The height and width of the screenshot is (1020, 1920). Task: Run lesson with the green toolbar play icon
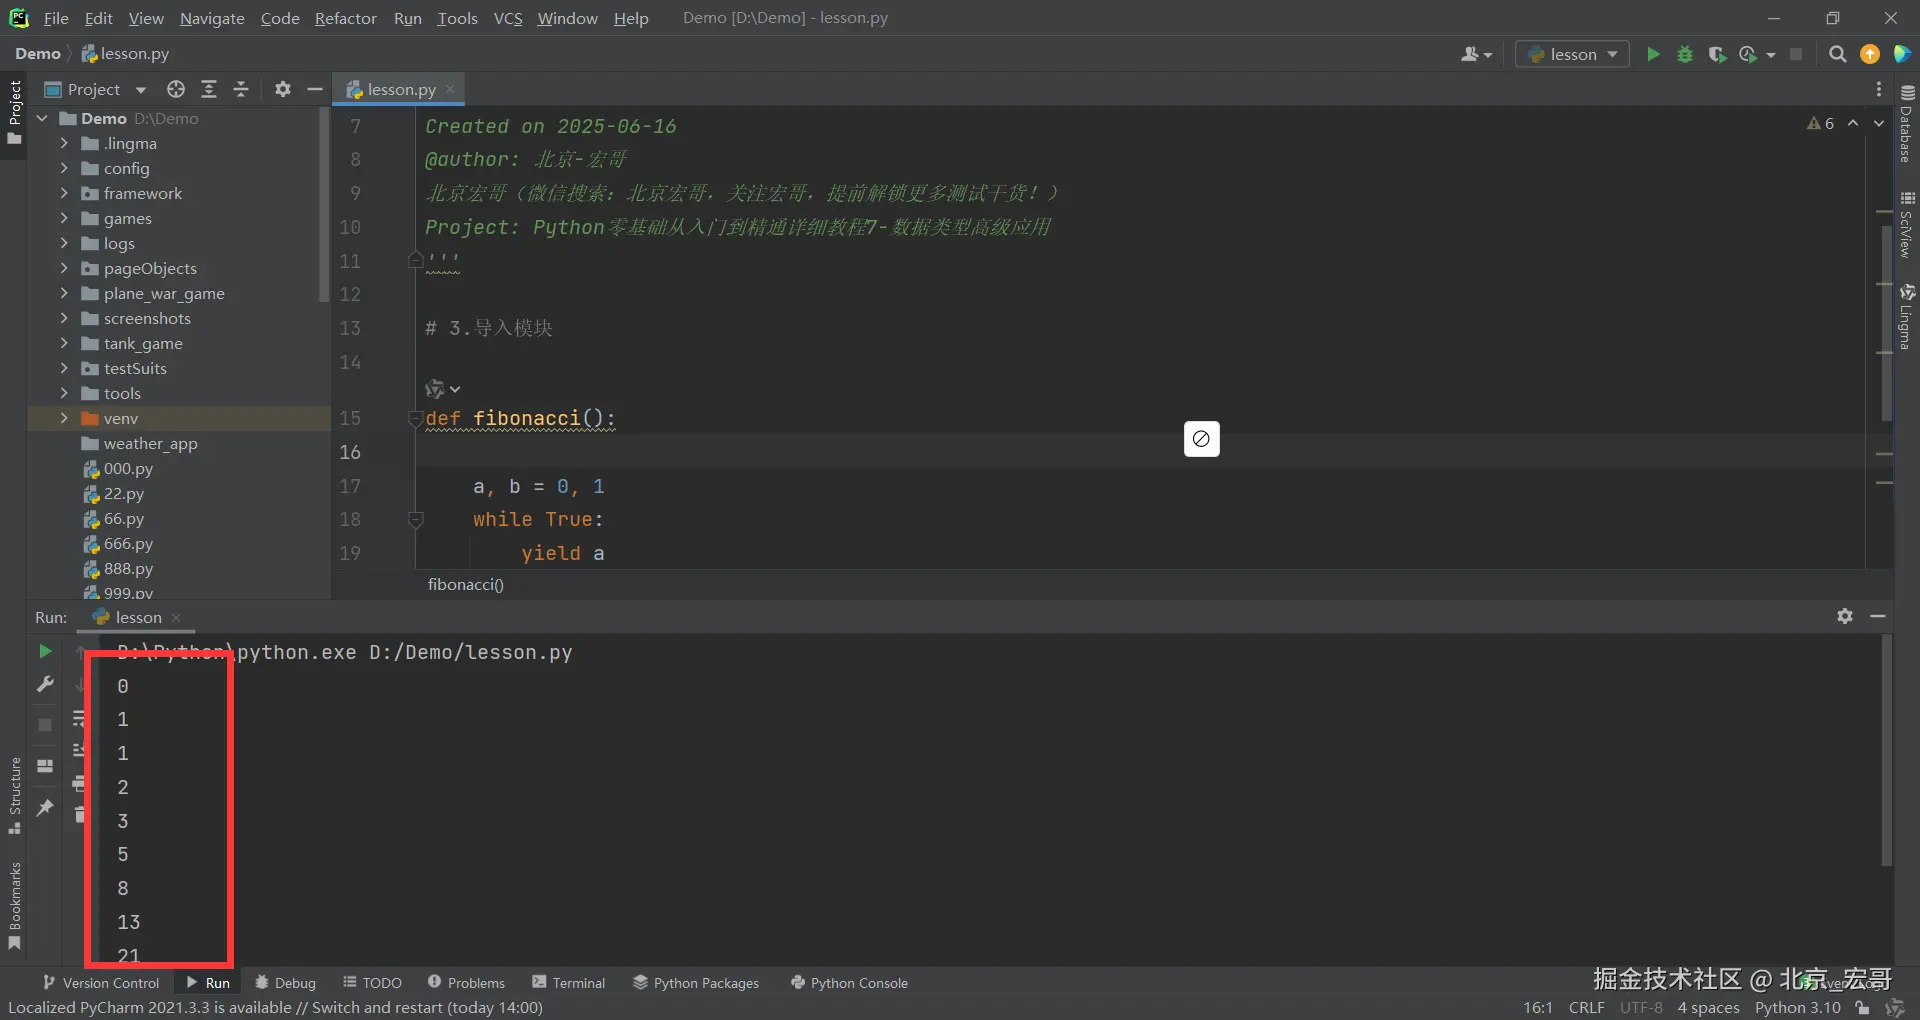coord(1653,54)
